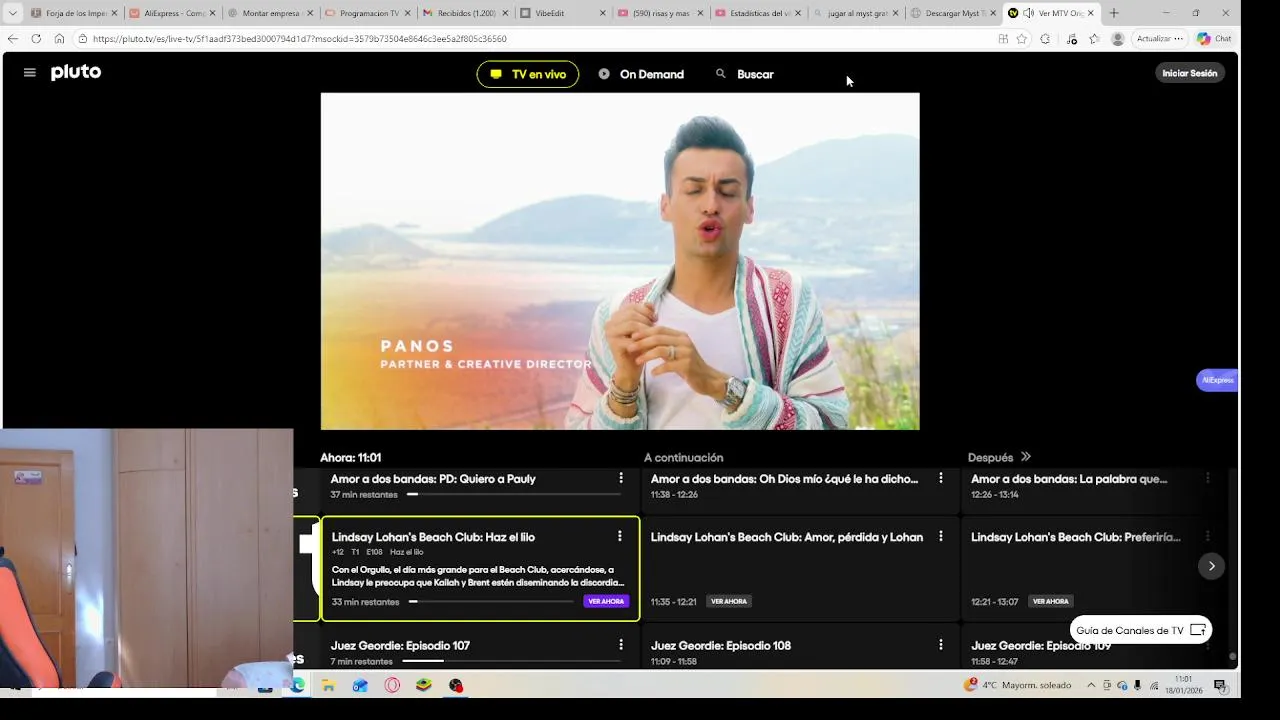Open the notification center icon
Viewport: 1280px width, 720px height.
pyautogui.click(x=1220, y=685)
